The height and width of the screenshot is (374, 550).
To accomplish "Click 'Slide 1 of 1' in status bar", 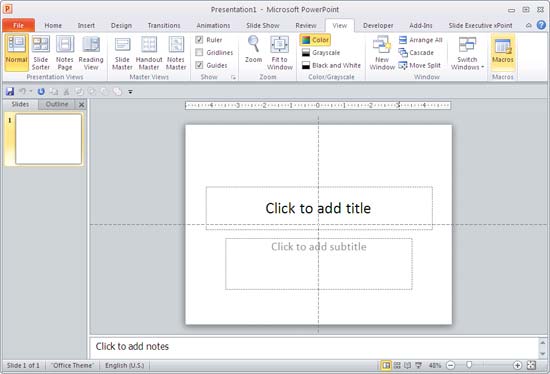I will click(23, 366).
